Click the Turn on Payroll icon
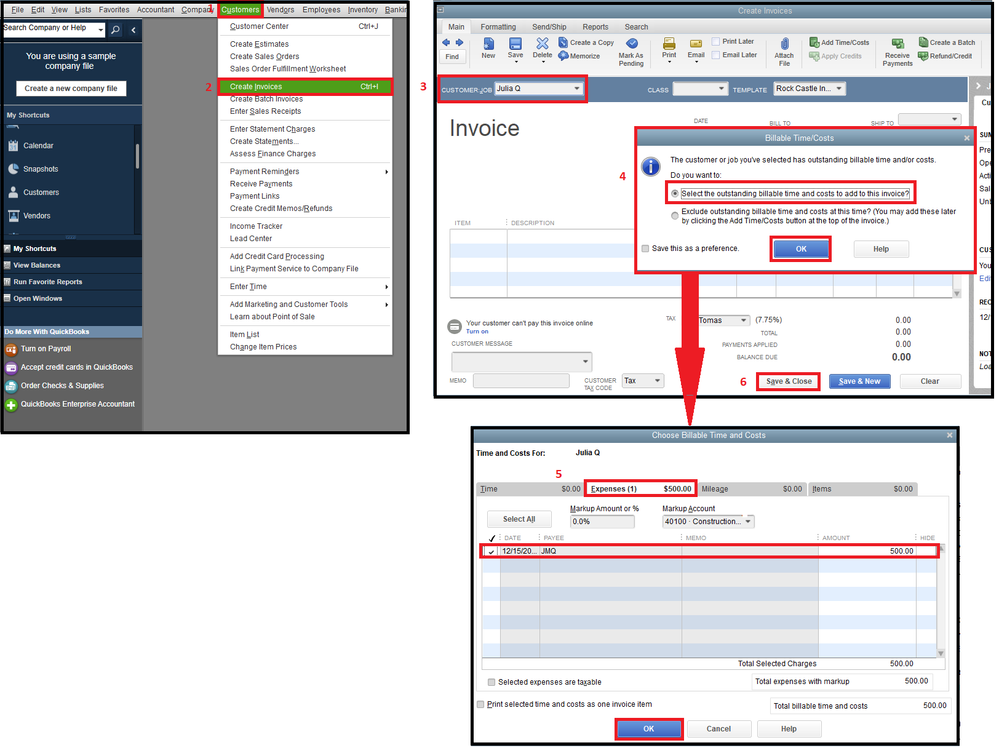 coord(11,349)
